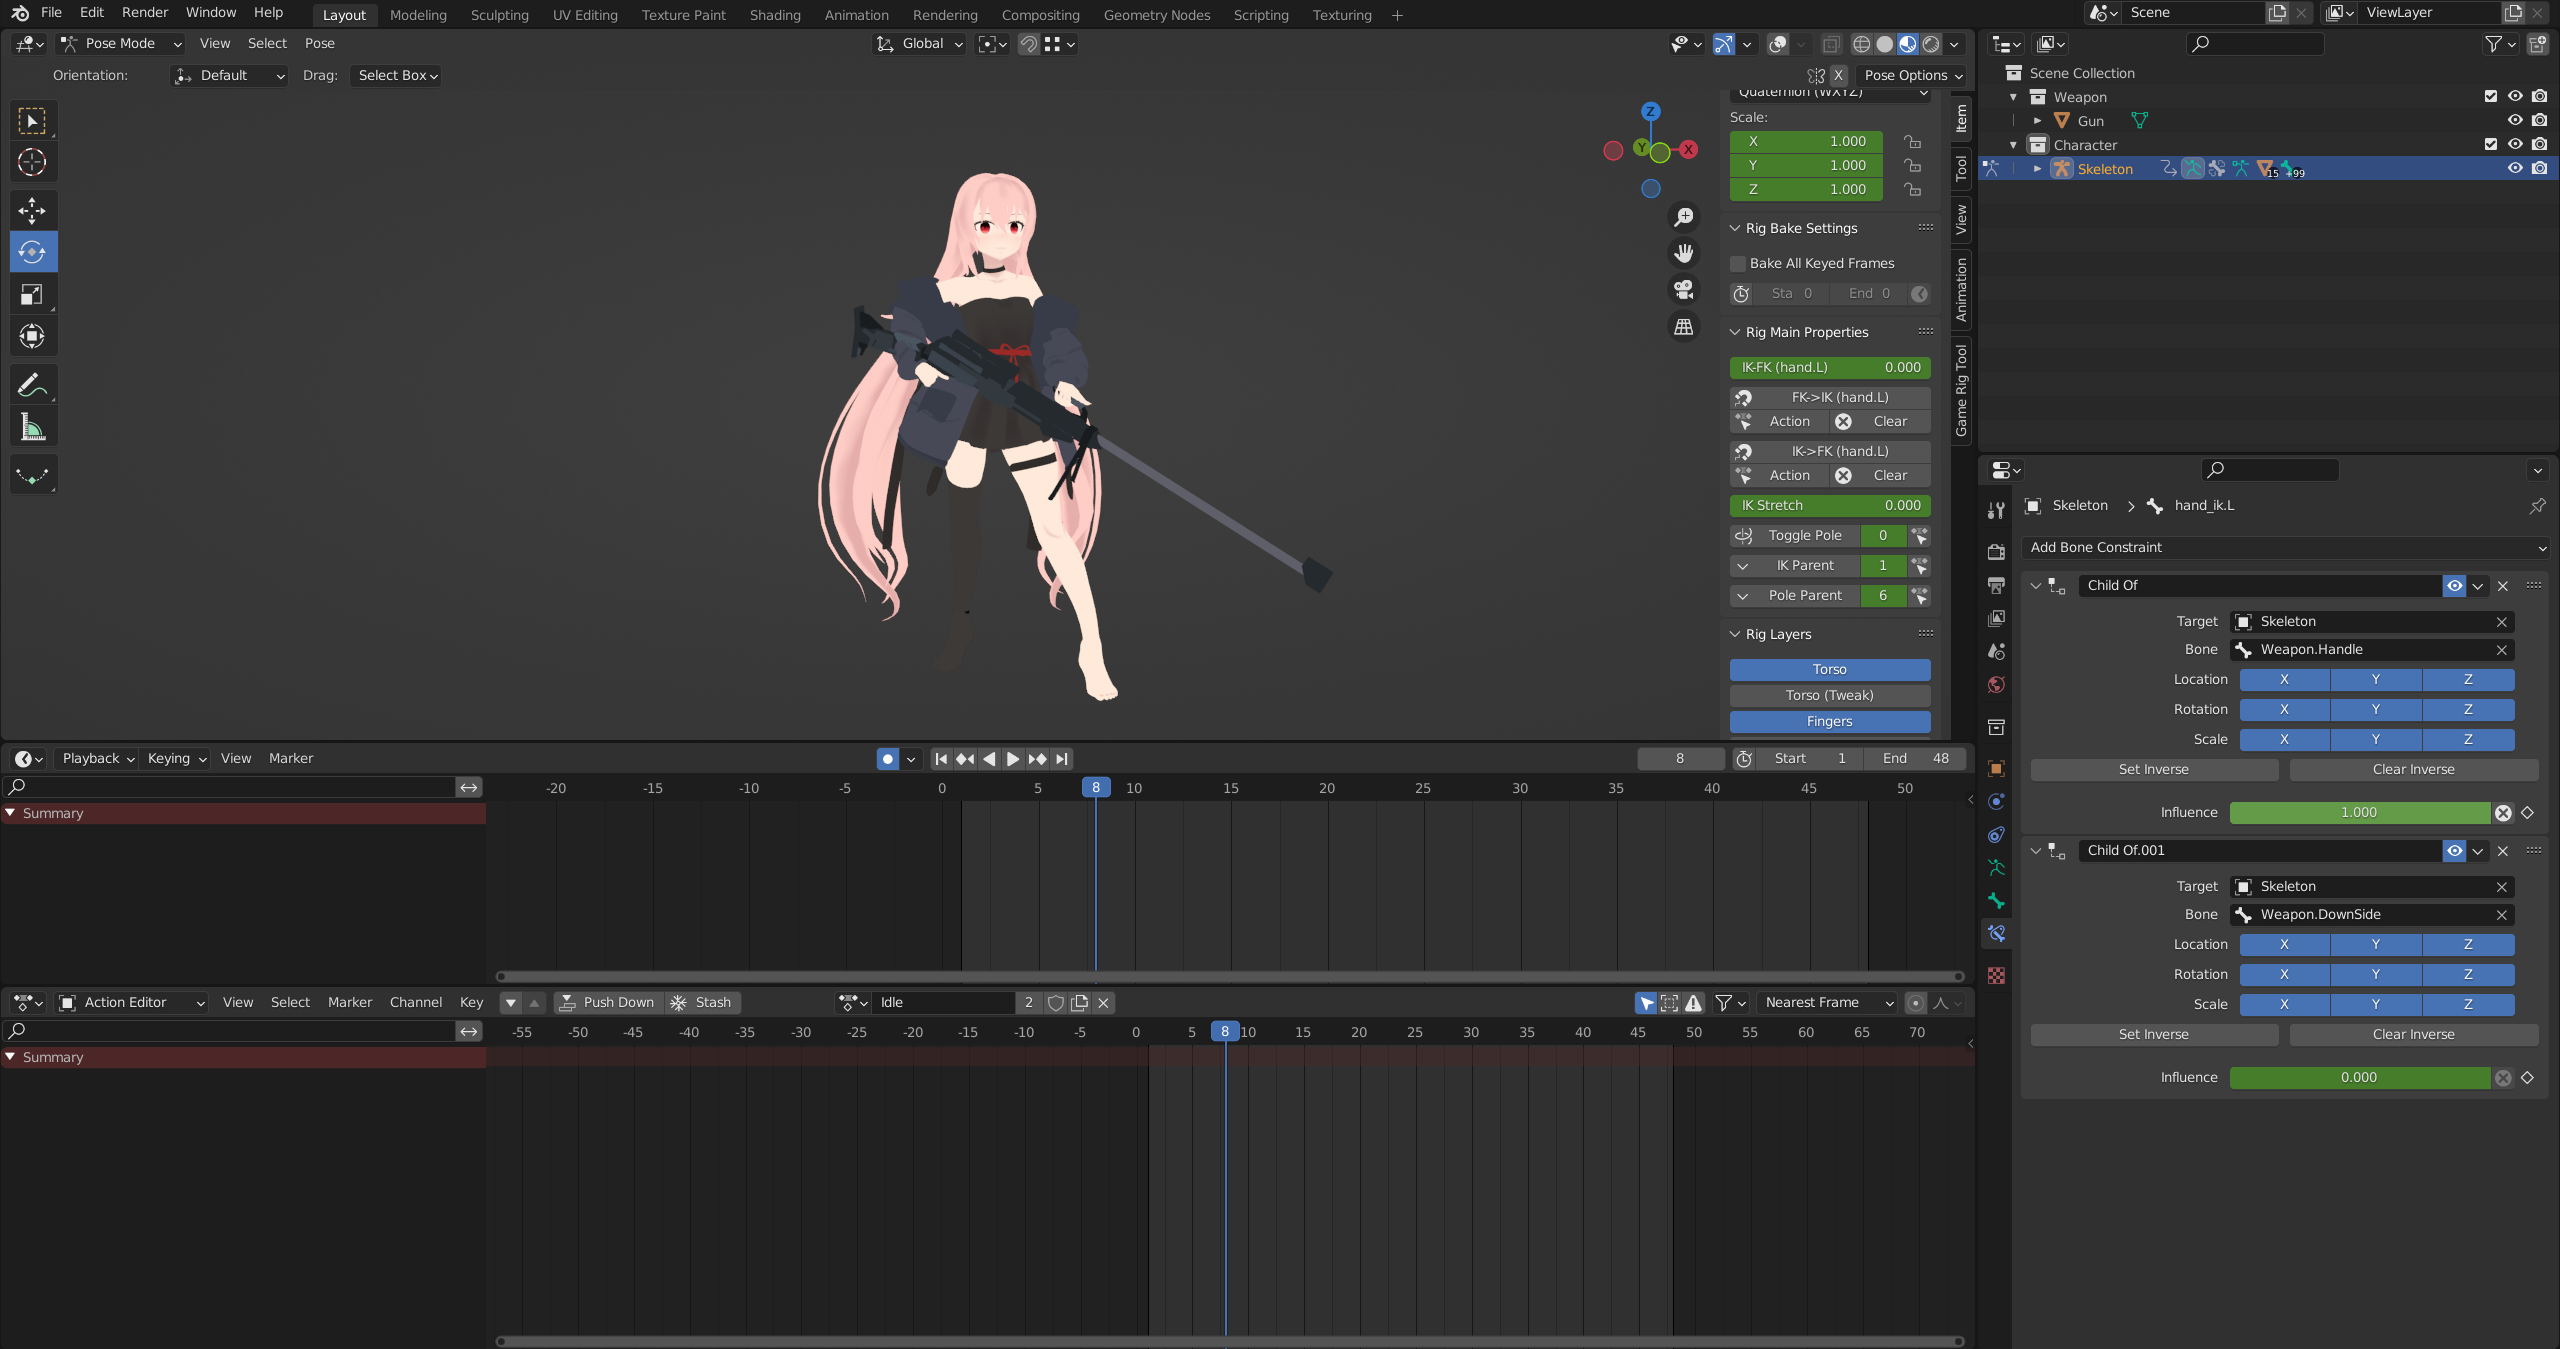Jump to end frame in timeline
The width and height of the screenshot is (2560, 1349).
1062,759
